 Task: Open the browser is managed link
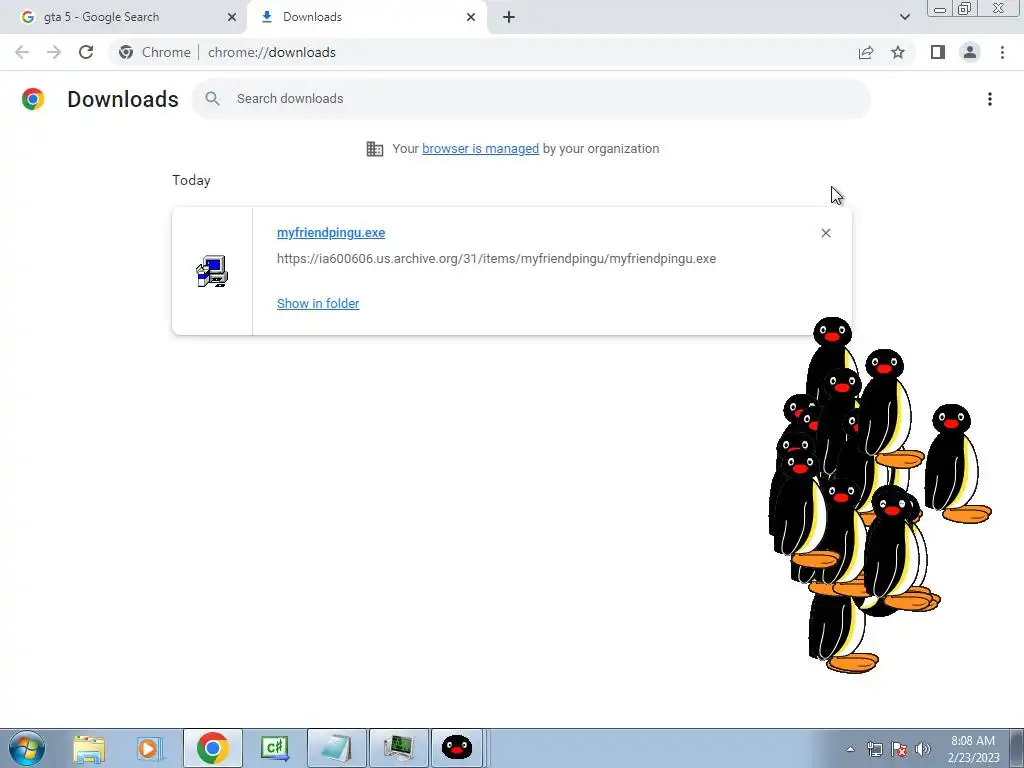click(481, 149)
